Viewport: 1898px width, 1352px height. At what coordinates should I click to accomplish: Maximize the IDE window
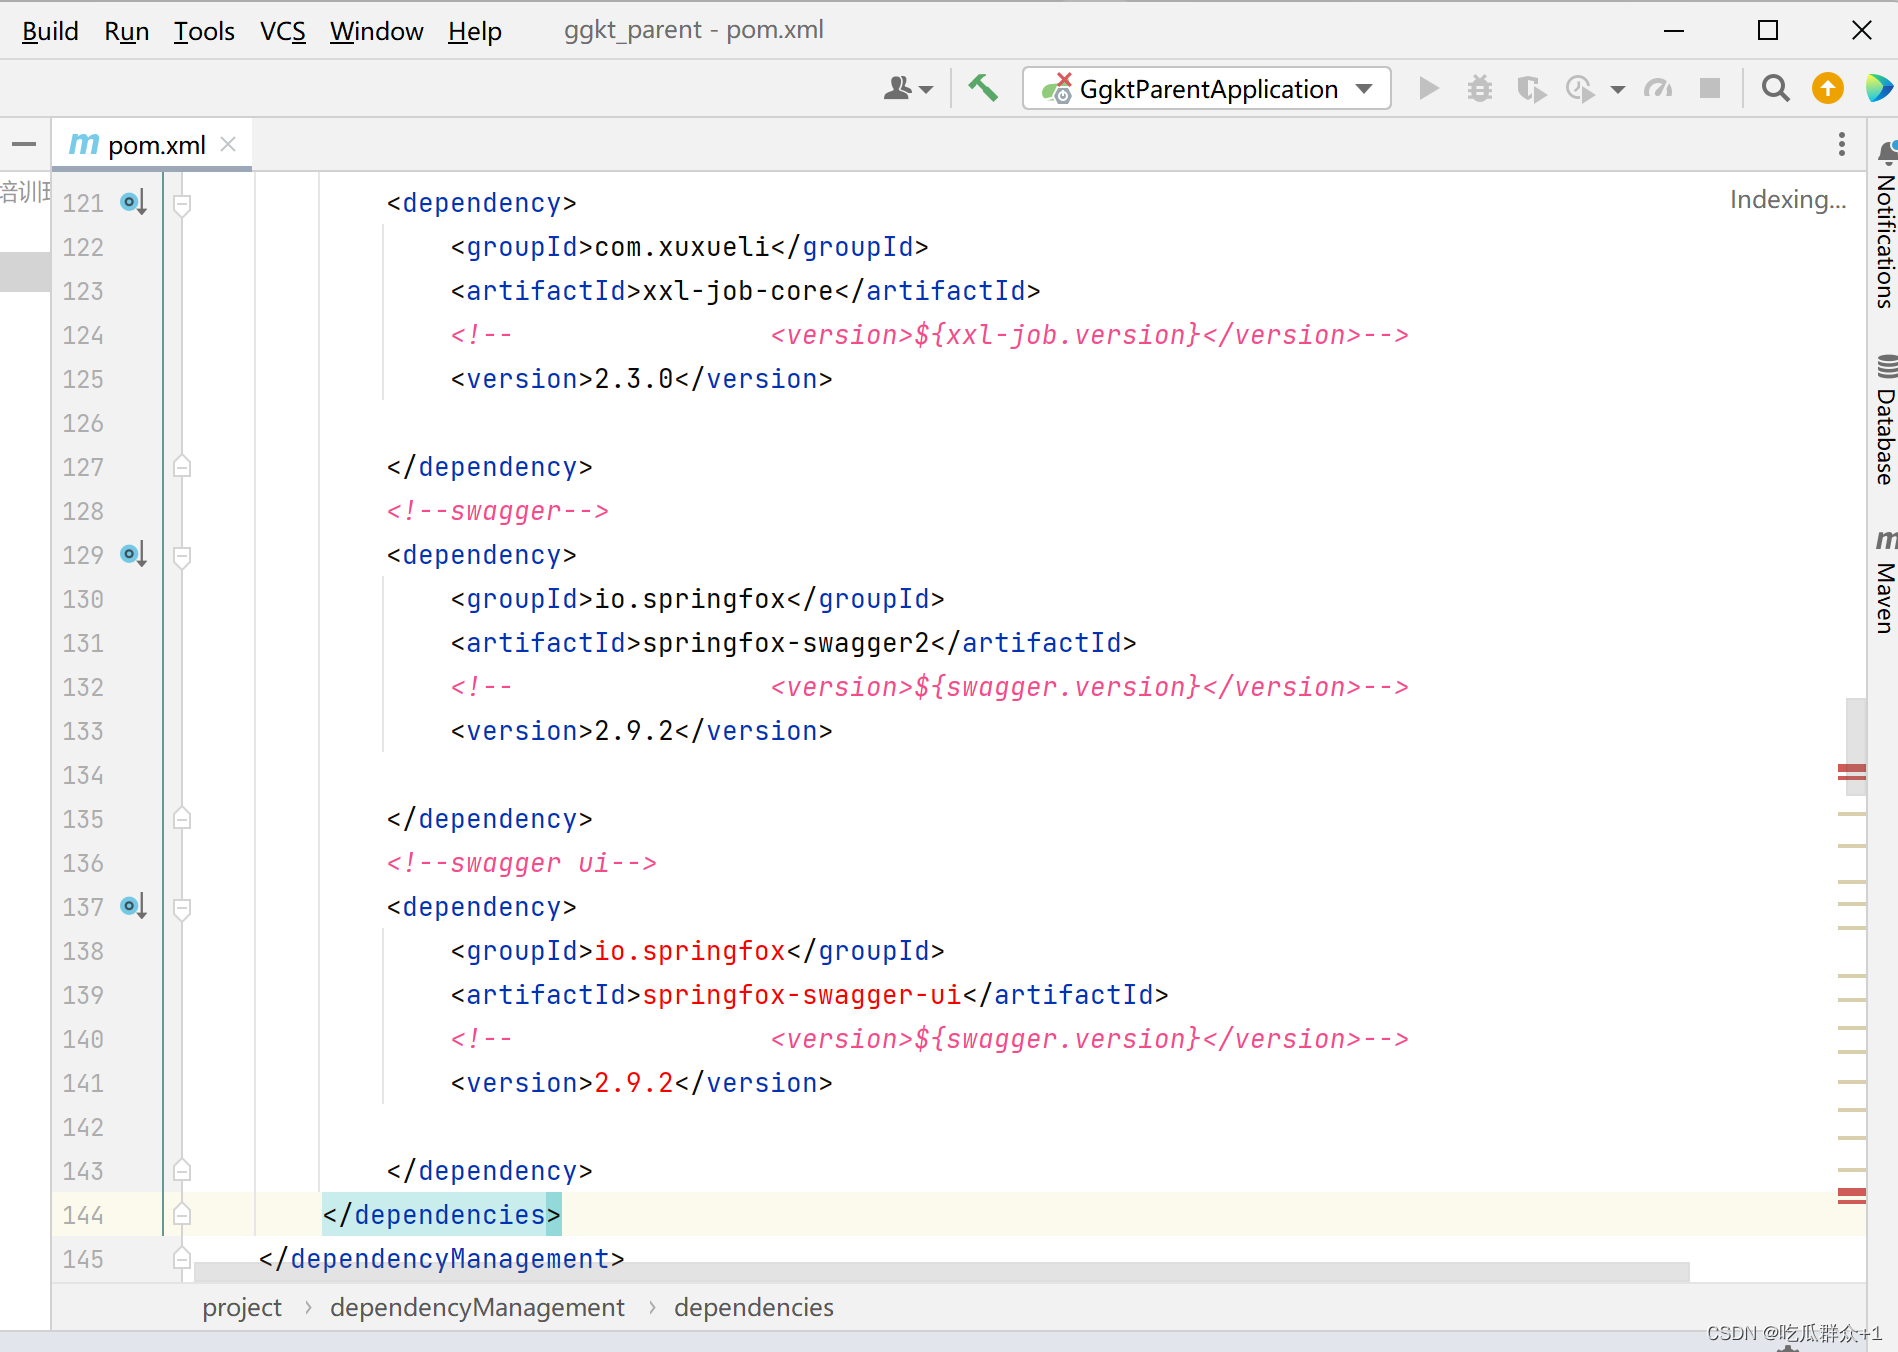[1768, 31]
